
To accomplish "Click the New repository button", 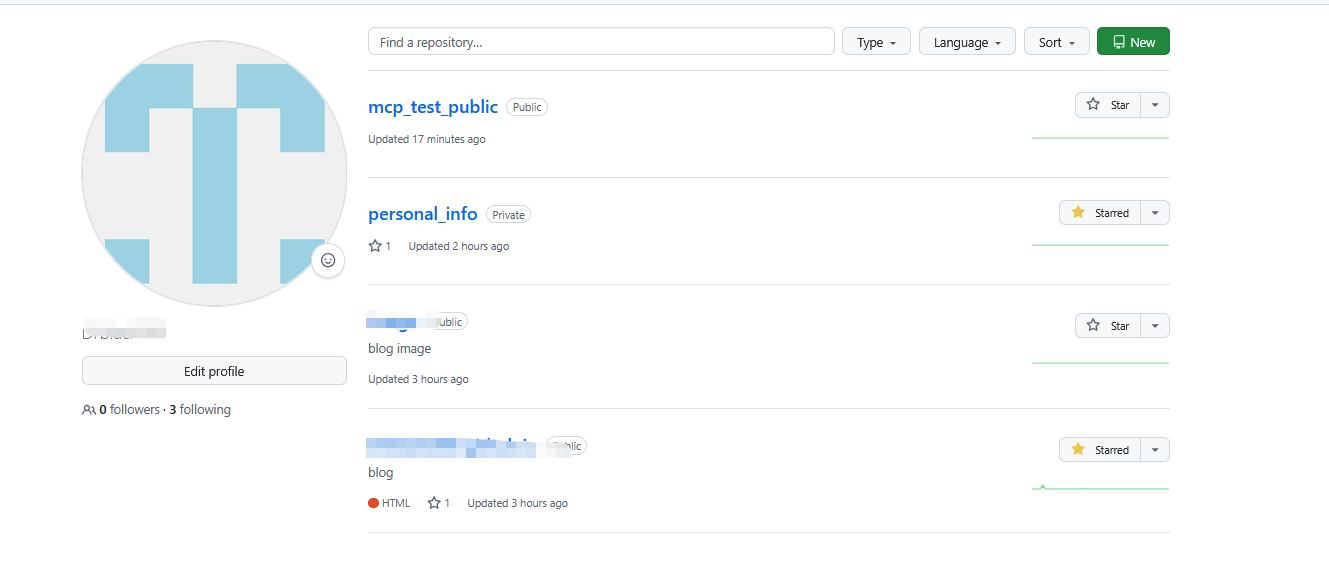I will (x=1133, y=42).
